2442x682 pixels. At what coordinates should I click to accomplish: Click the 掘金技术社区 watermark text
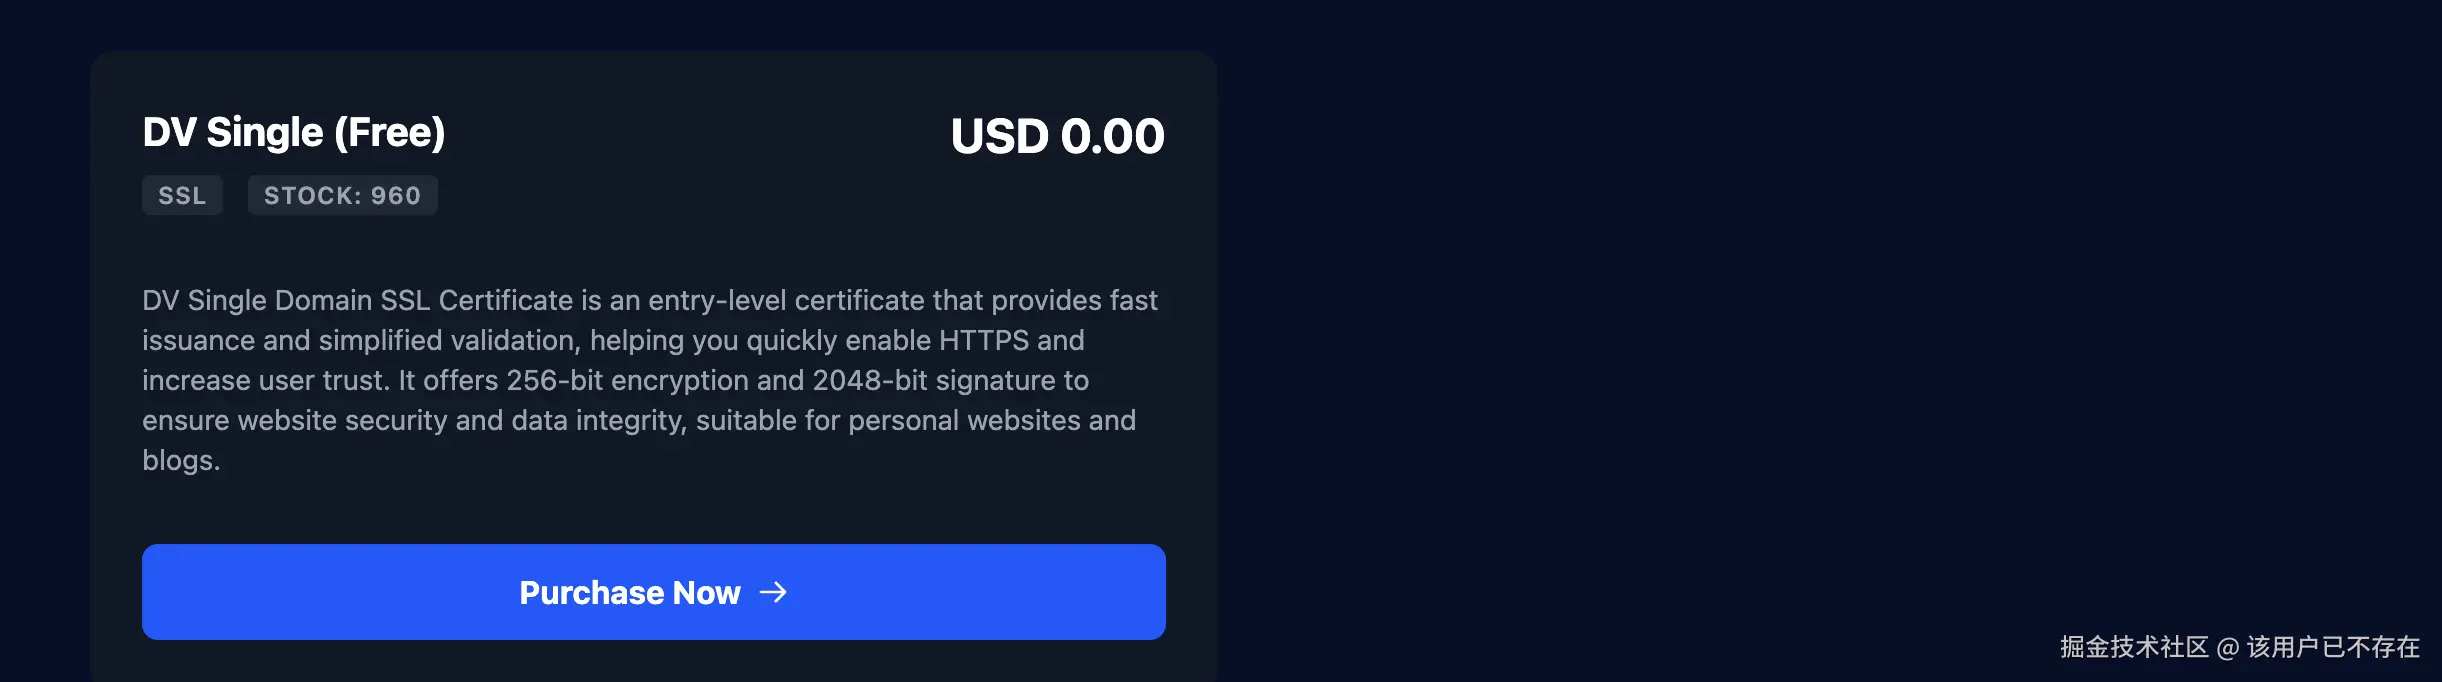tap(2134, 647)
